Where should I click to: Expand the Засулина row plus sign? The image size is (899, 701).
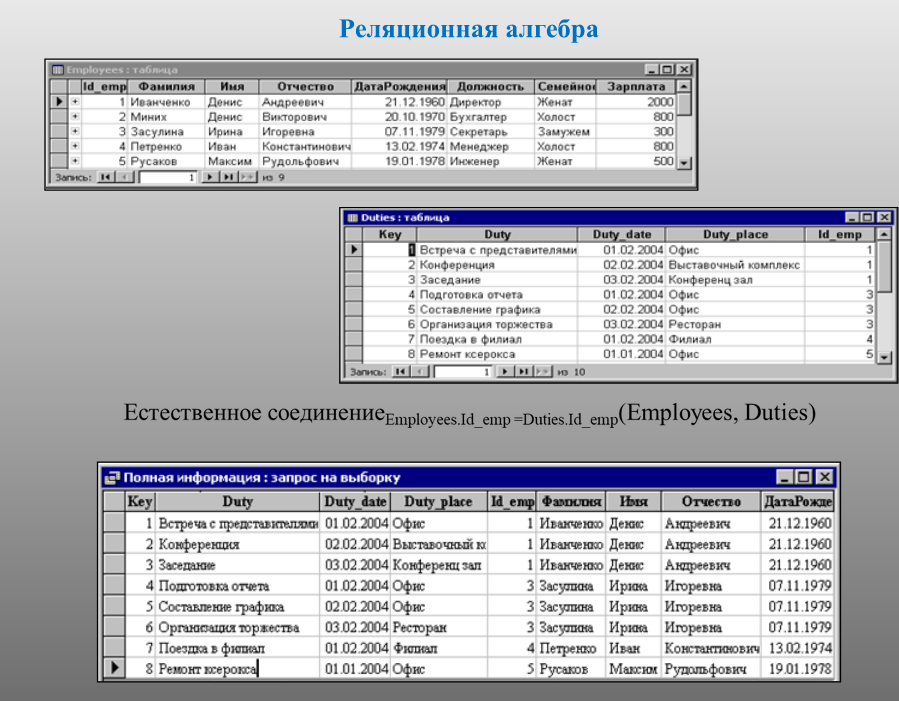click(x=75, y=131)
